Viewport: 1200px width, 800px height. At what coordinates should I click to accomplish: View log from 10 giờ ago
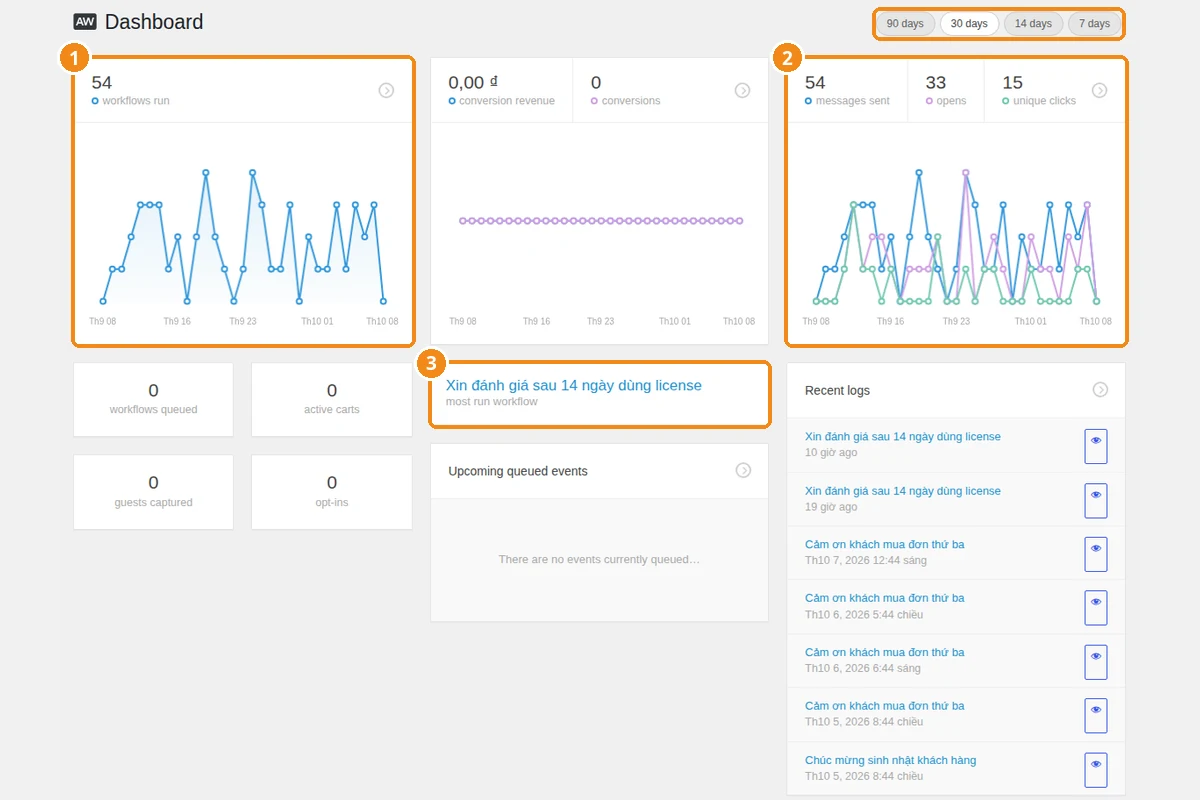click(x=1096, y=446)
